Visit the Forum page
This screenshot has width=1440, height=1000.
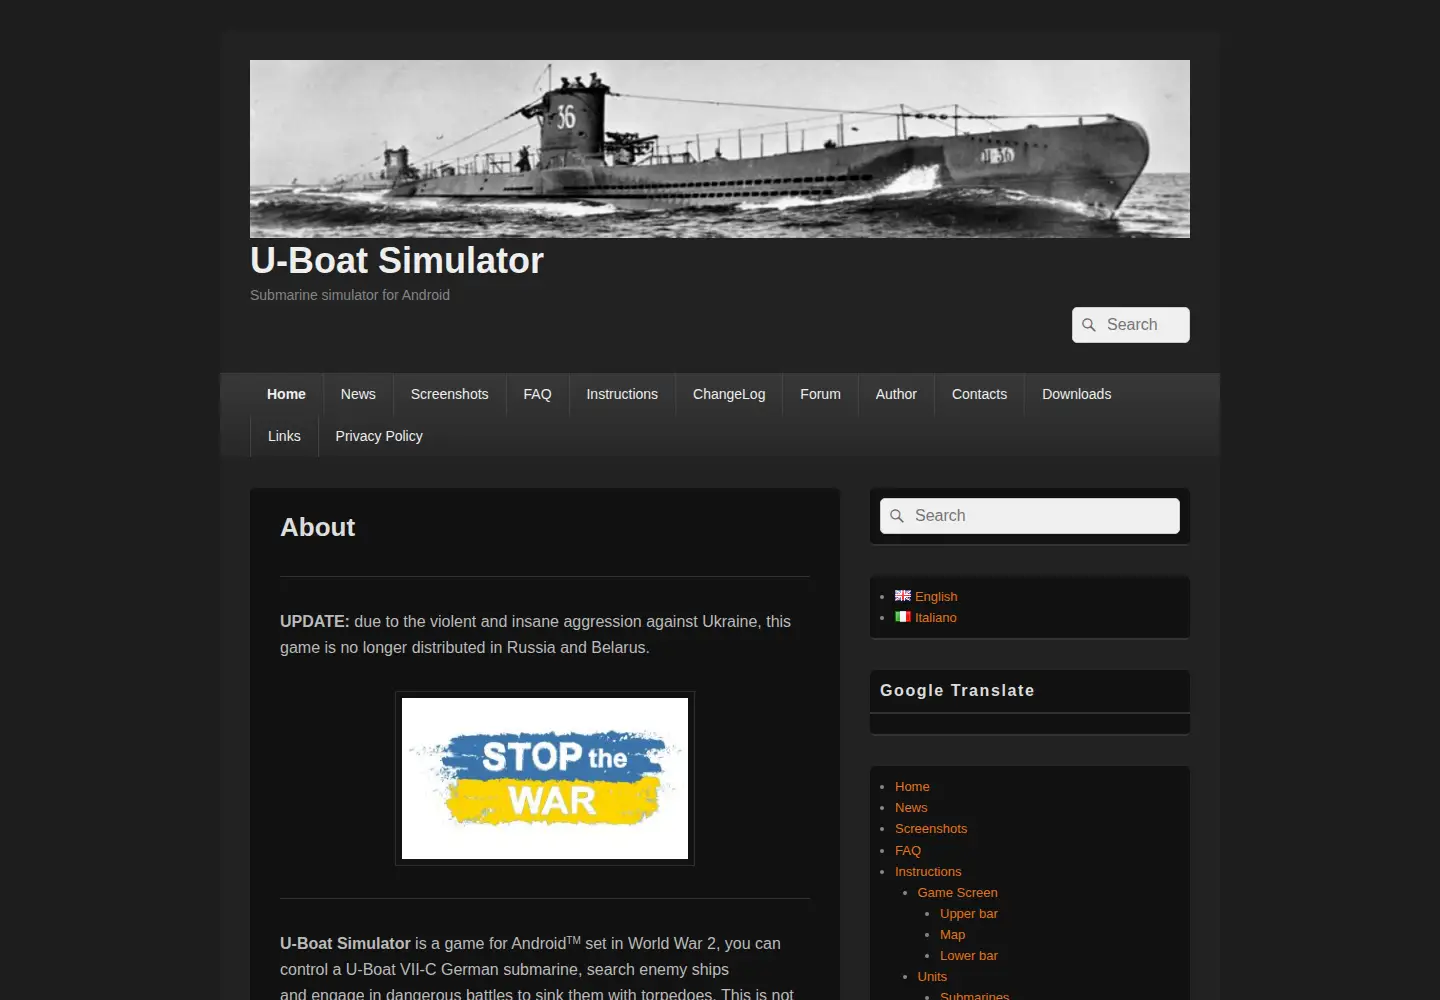click(821, 394)
